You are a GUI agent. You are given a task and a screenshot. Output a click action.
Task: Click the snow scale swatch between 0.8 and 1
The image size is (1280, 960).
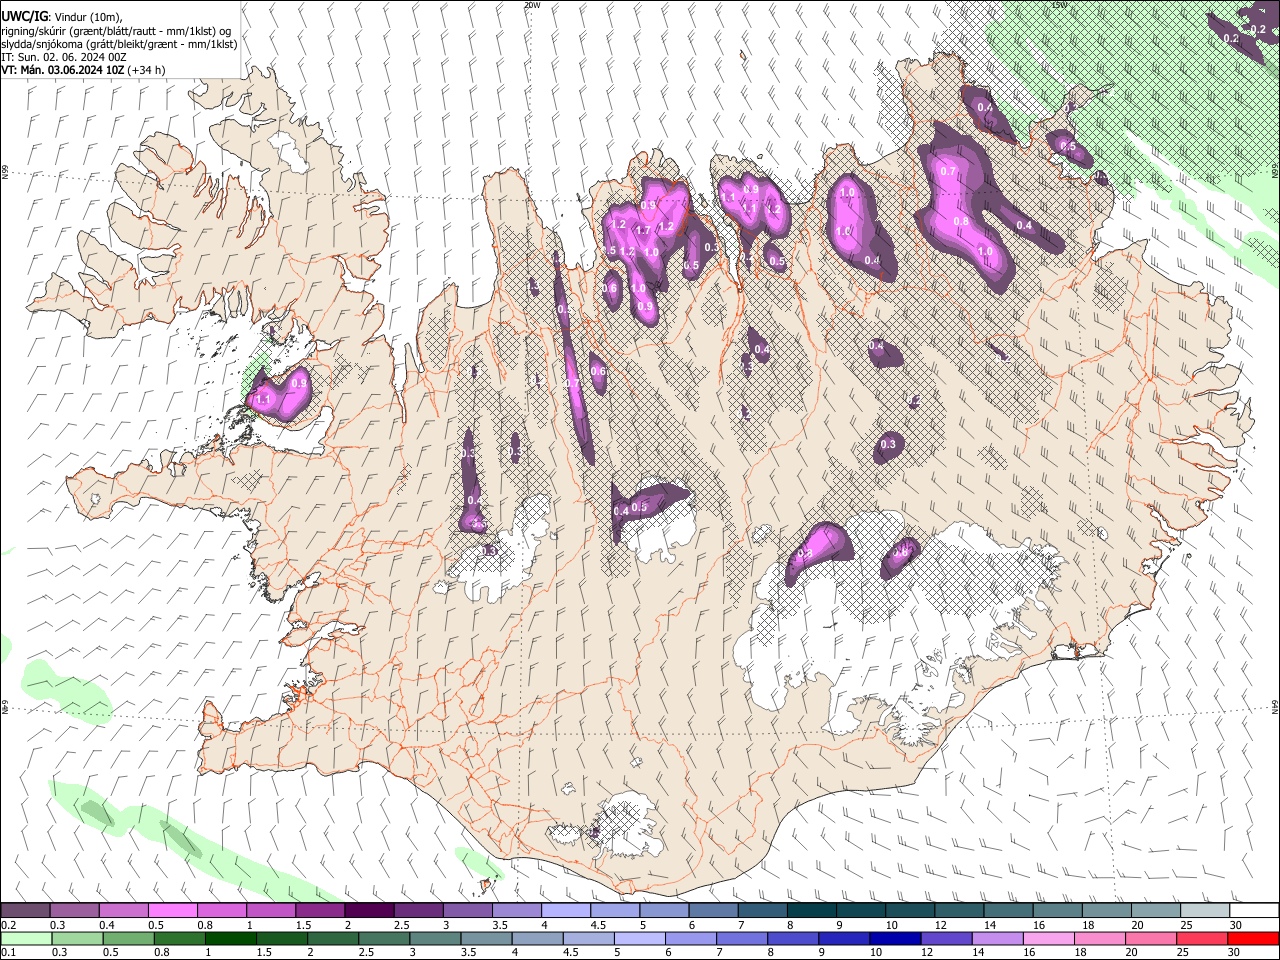click(221, 911)
